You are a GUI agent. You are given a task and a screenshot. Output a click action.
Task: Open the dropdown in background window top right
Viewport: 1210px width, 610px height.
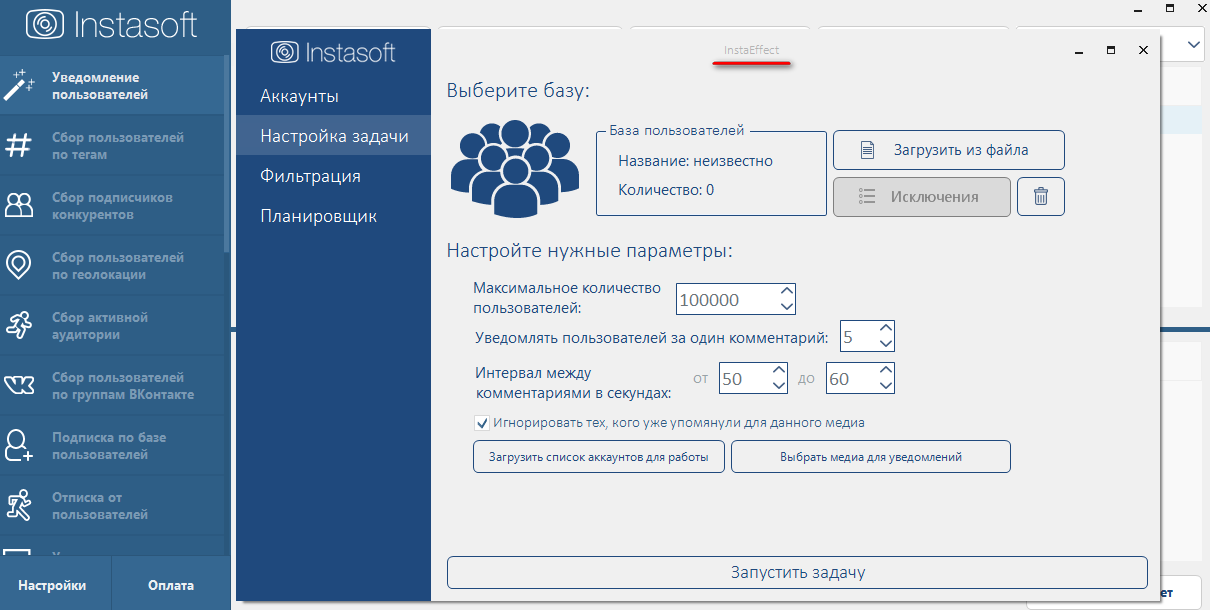pyautogui.click(x=1194, y=43)
